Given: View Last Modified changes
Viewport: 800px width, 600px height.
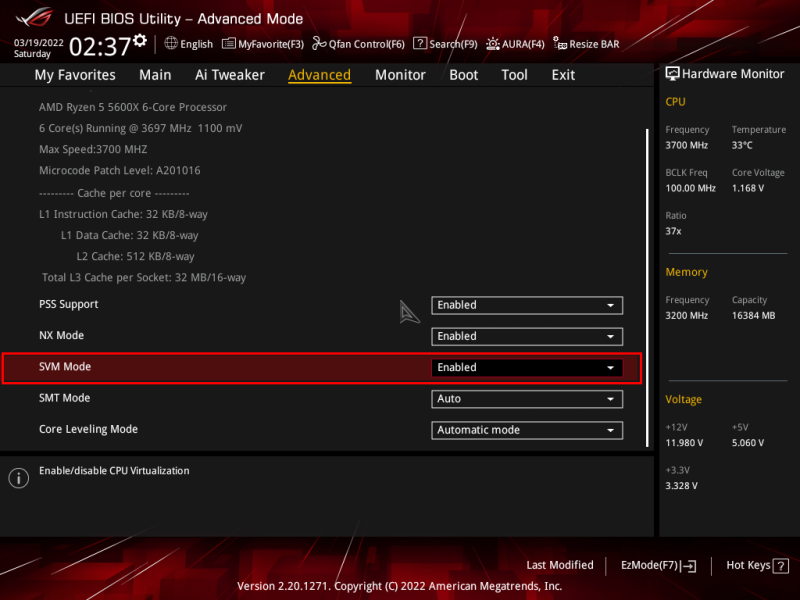Looking at the screenshot, I should [x=560, y=565].
